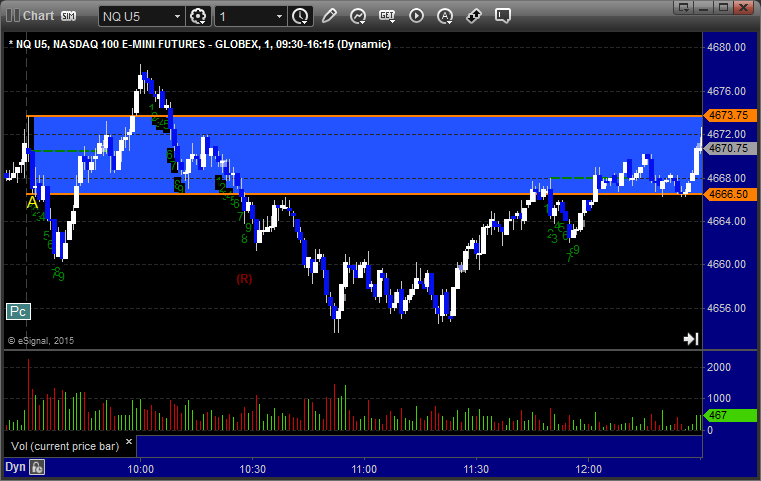Open the symbol settings gear menu

click(x=198, y=17)
